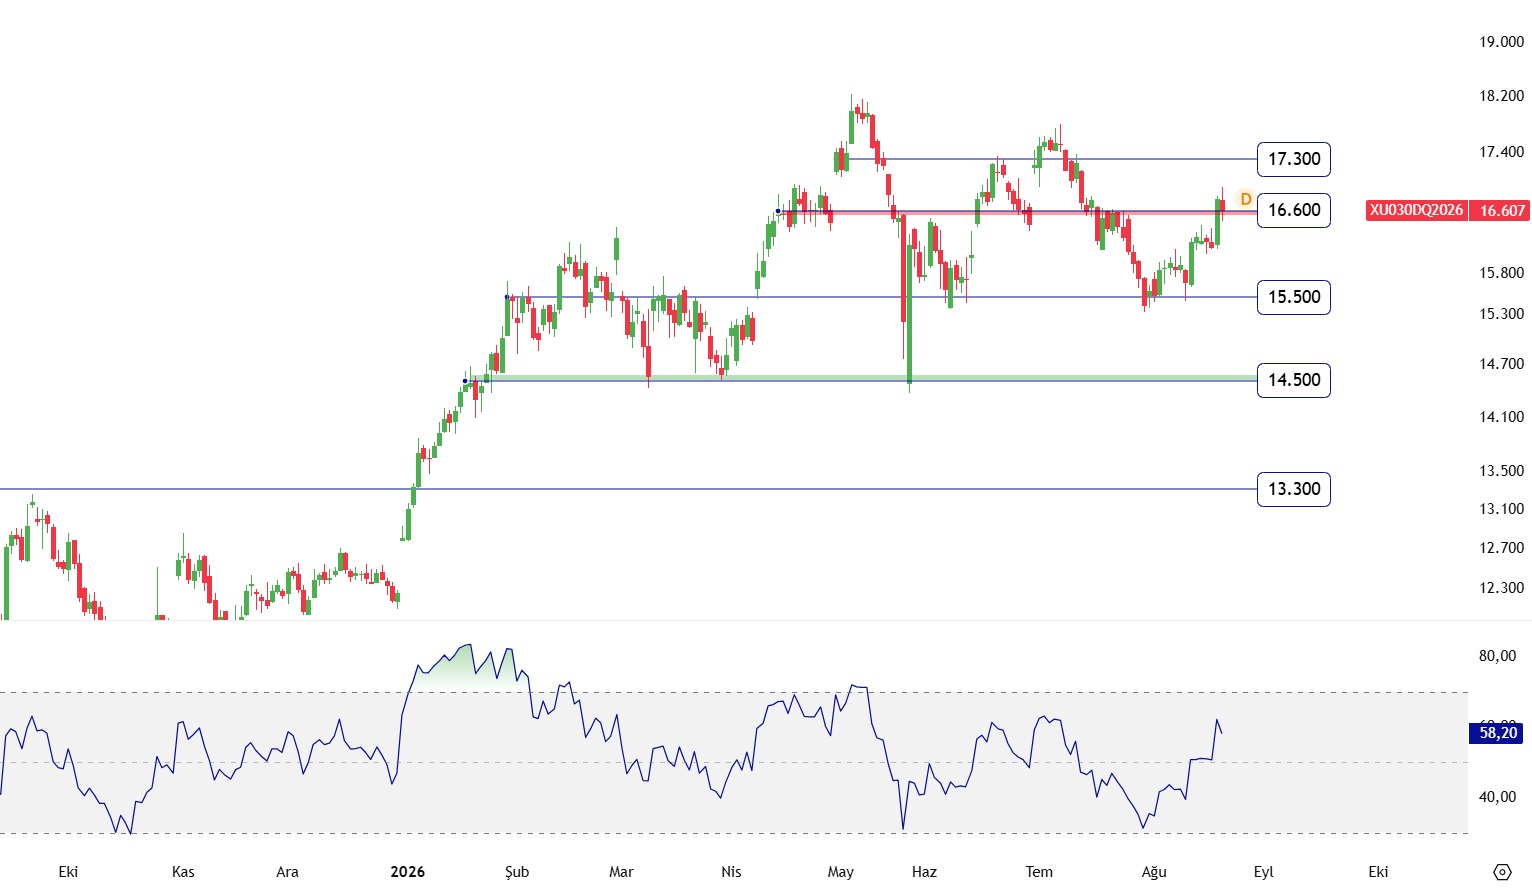Click 12.300 on the price axis

point(1502,588)
